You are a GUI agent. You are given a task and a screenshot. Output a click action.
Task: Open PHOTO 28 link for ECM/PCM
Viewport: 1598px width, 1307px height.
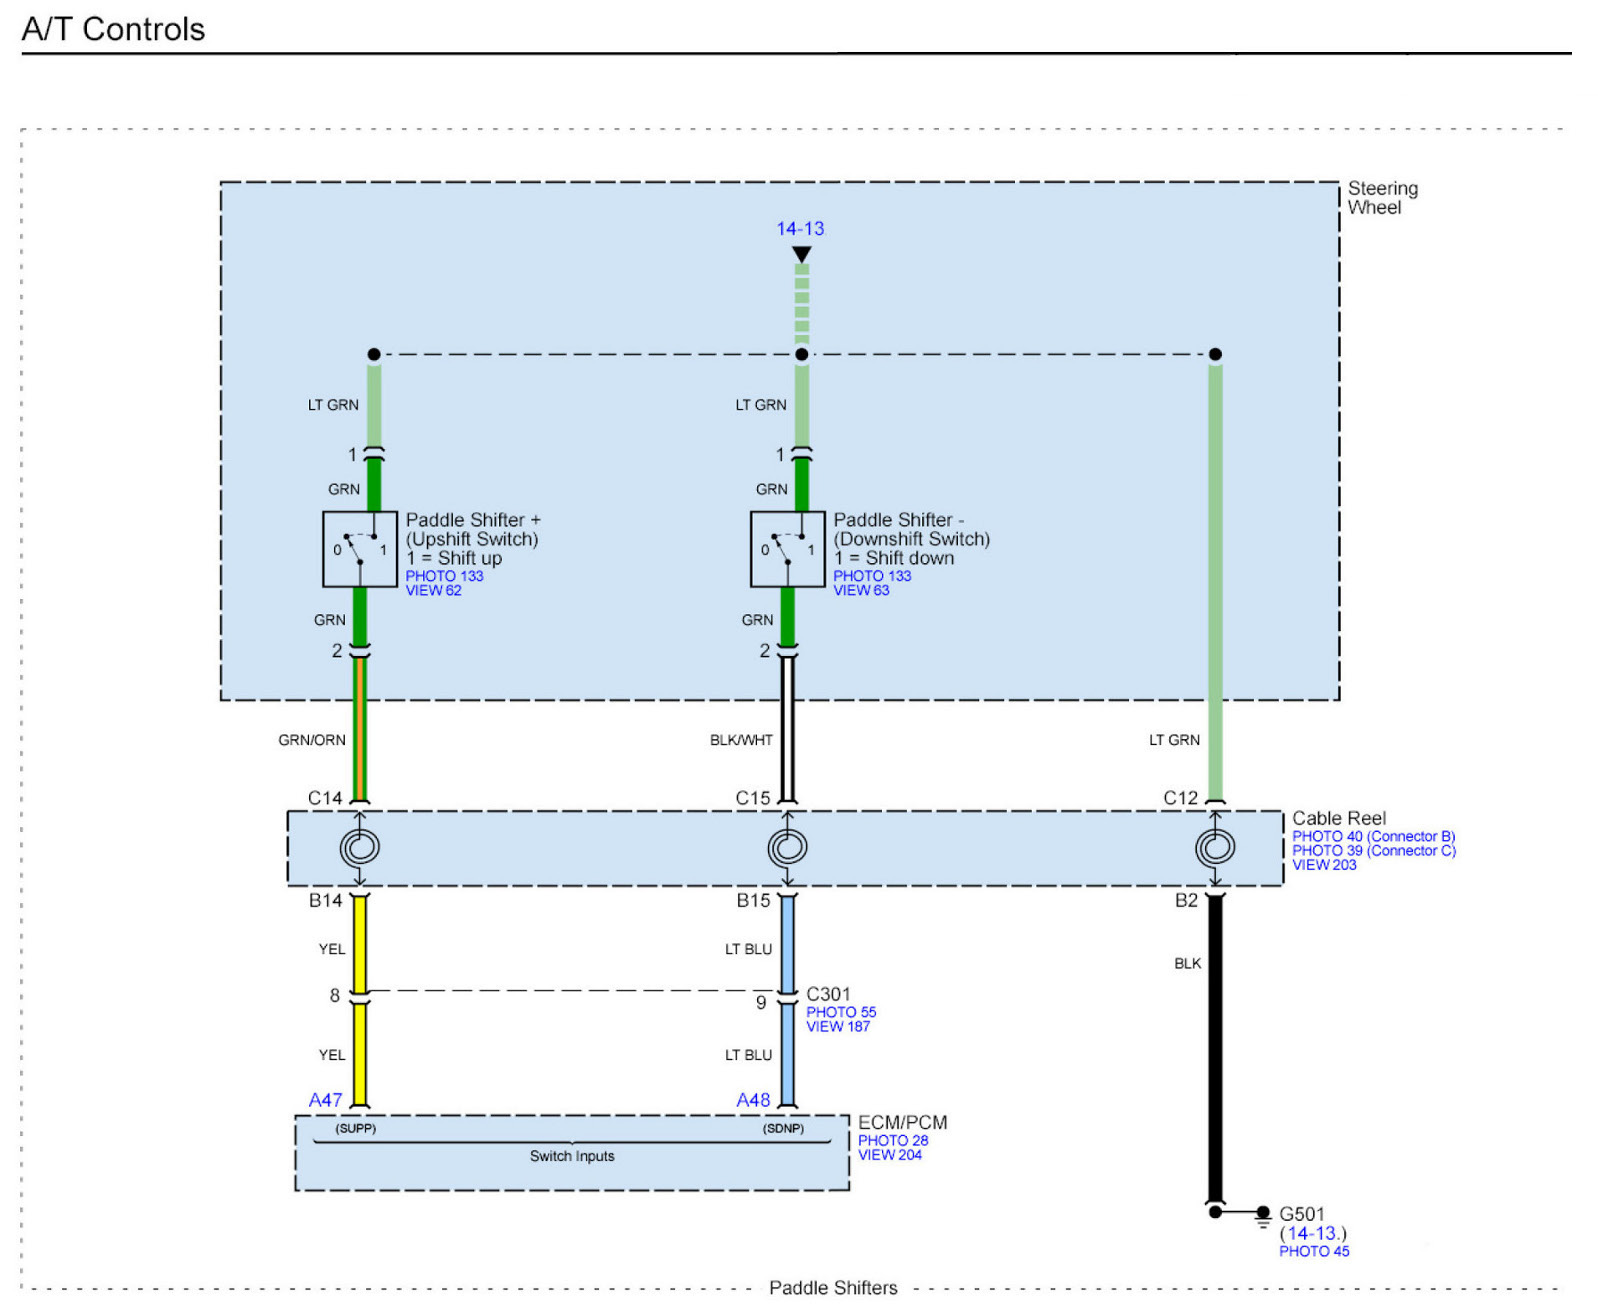click(893, 1140)
